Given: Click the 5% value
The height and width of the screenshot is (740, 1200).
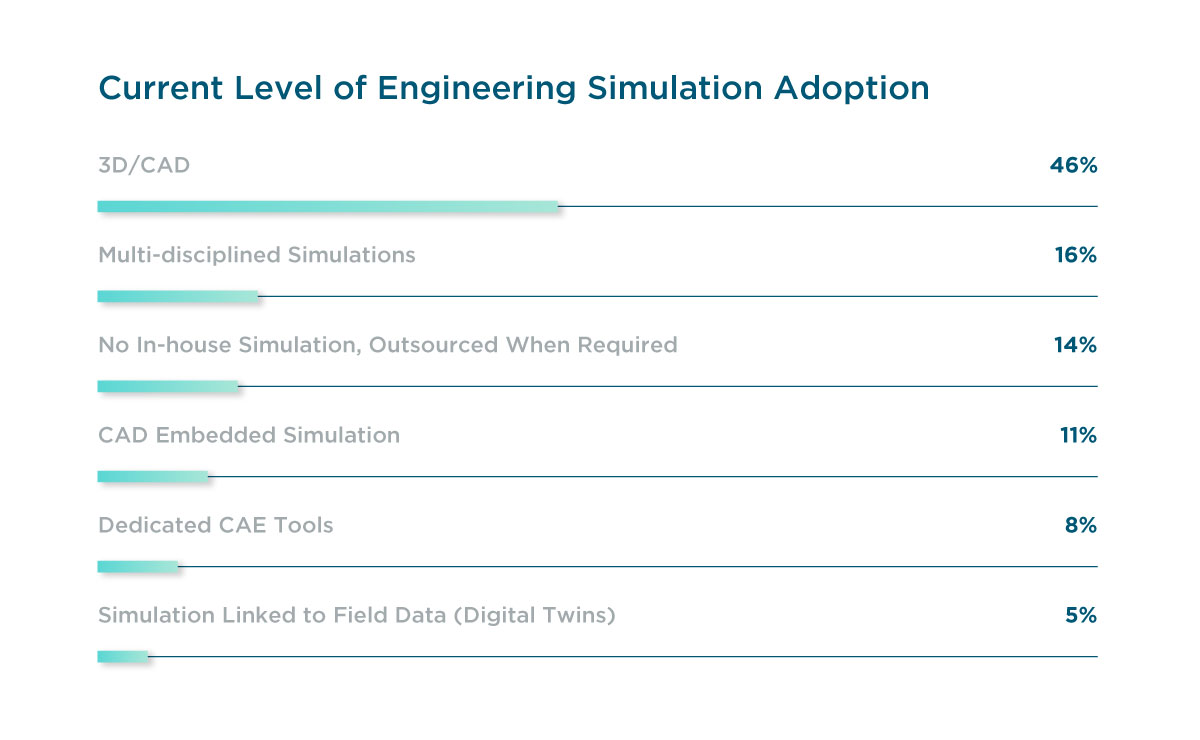Looking at the screenshot, I should tap(1080, 615).
